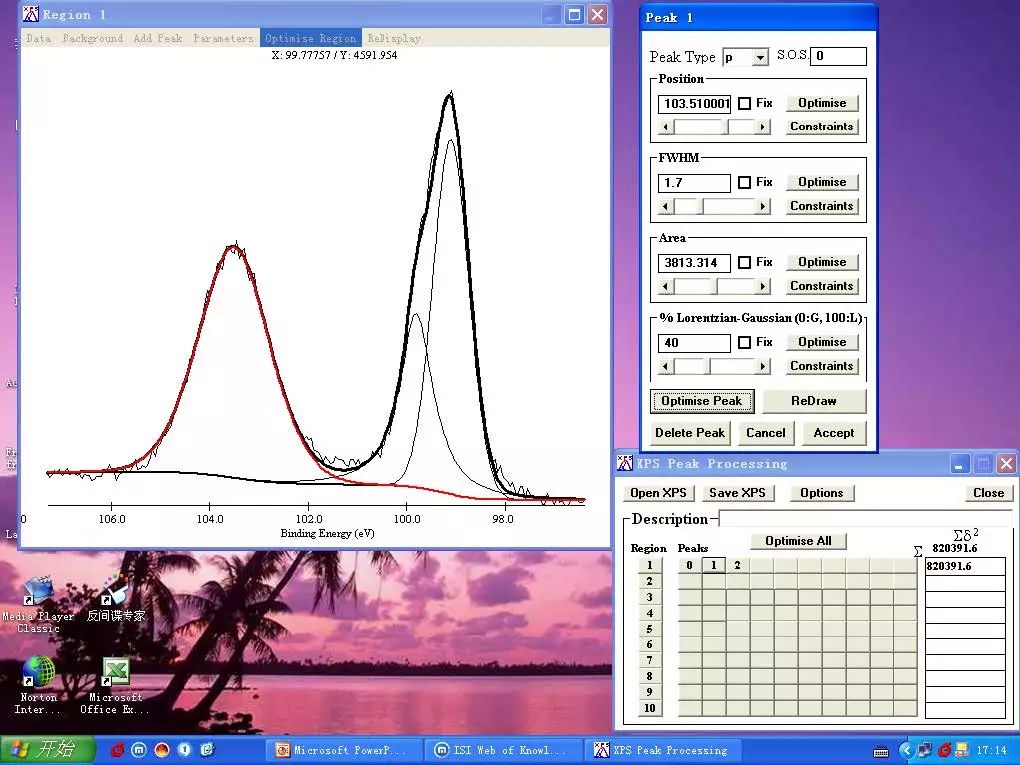Open Media Player Classic desktop shortcut
Screen dimensions: 1020x765
coord(38,603)
